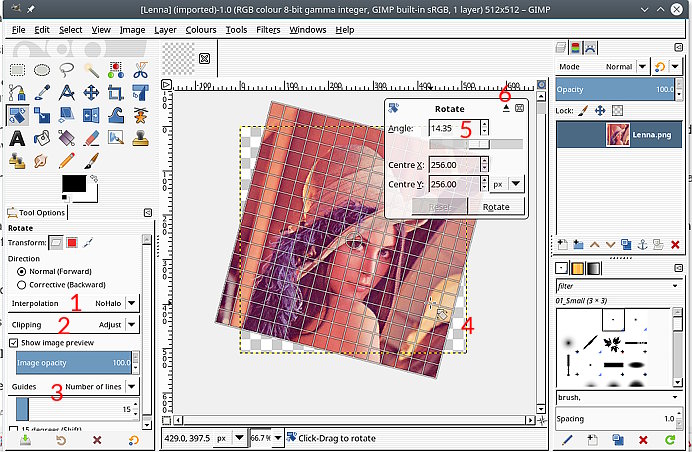Choose the Crop tool in toolbox
Screen dimensions: 692x452
click(x=117, y=93)
